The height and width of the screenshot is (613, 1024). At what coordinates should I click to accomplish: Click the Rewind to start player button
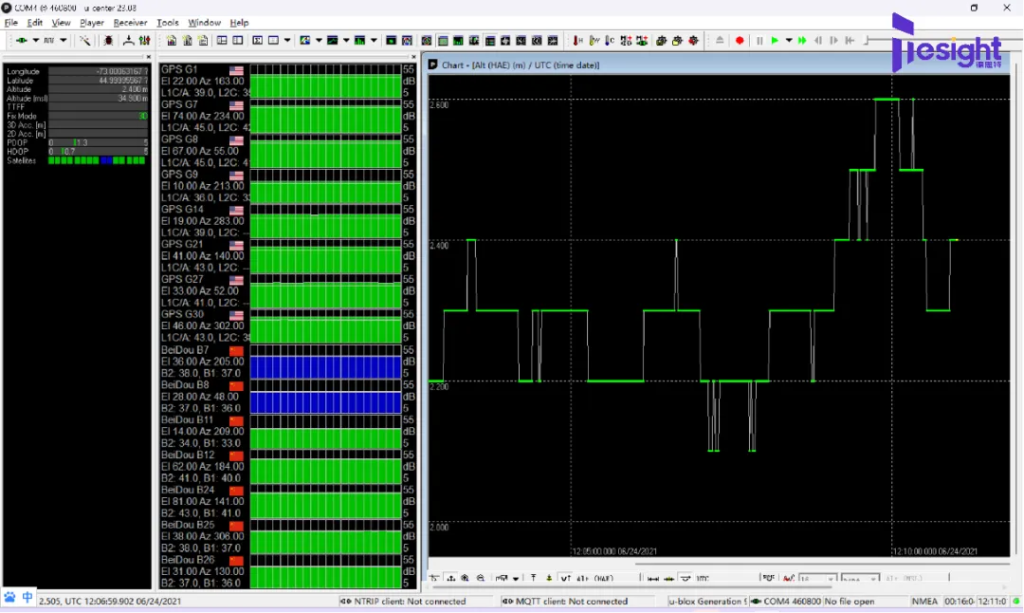850,40
